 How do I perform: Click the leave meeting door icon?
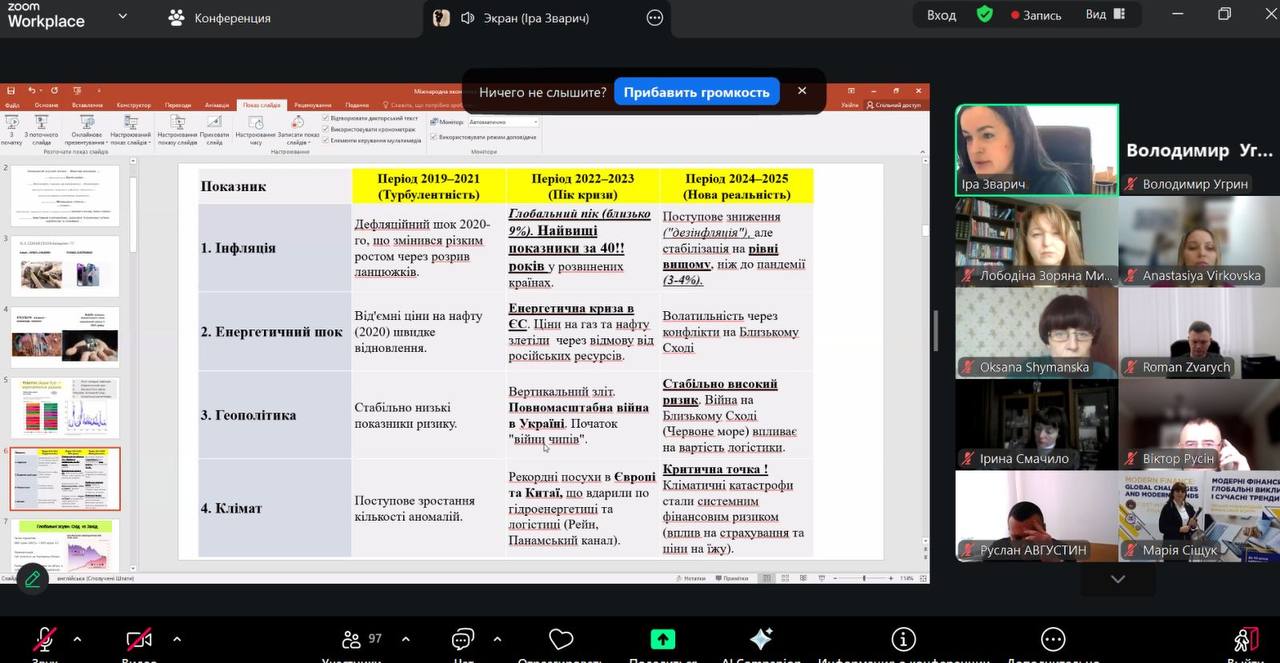coord(1245,640)
